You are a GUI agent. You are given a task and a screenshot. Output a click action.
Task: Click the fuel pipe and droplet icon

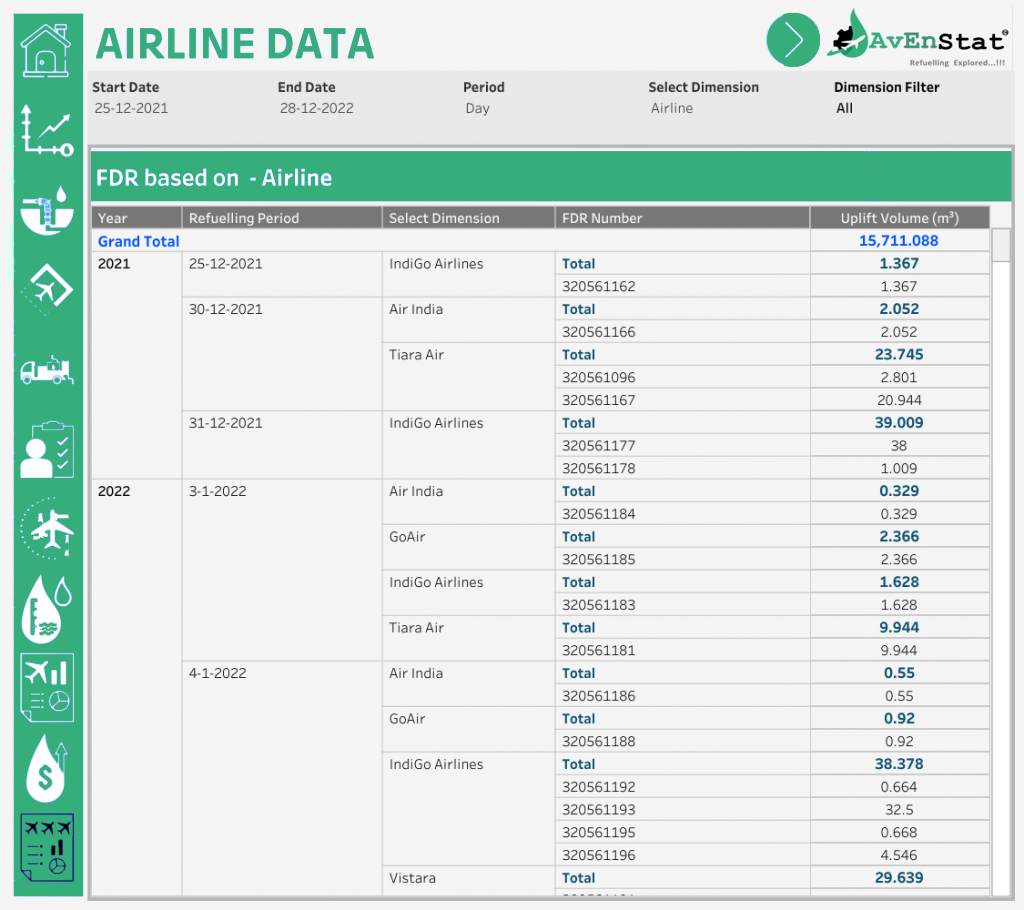pos(47,210)
